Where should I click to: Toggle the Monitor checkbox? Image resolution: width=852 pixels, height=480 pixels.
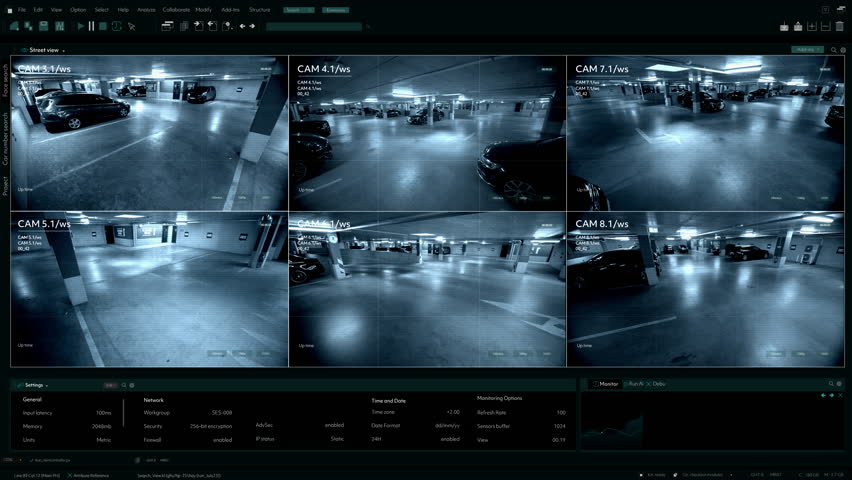(593, 384)
